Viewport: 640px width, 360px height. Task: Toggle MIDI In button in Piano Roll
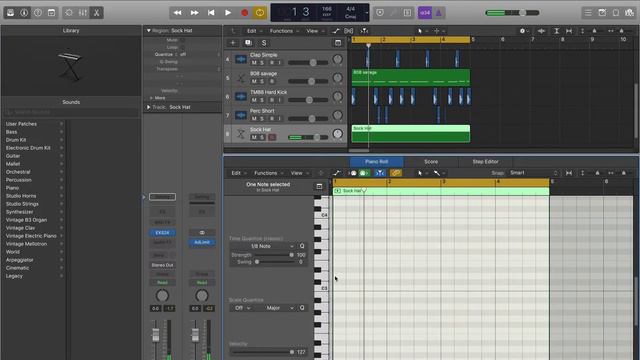pos(364,173)
